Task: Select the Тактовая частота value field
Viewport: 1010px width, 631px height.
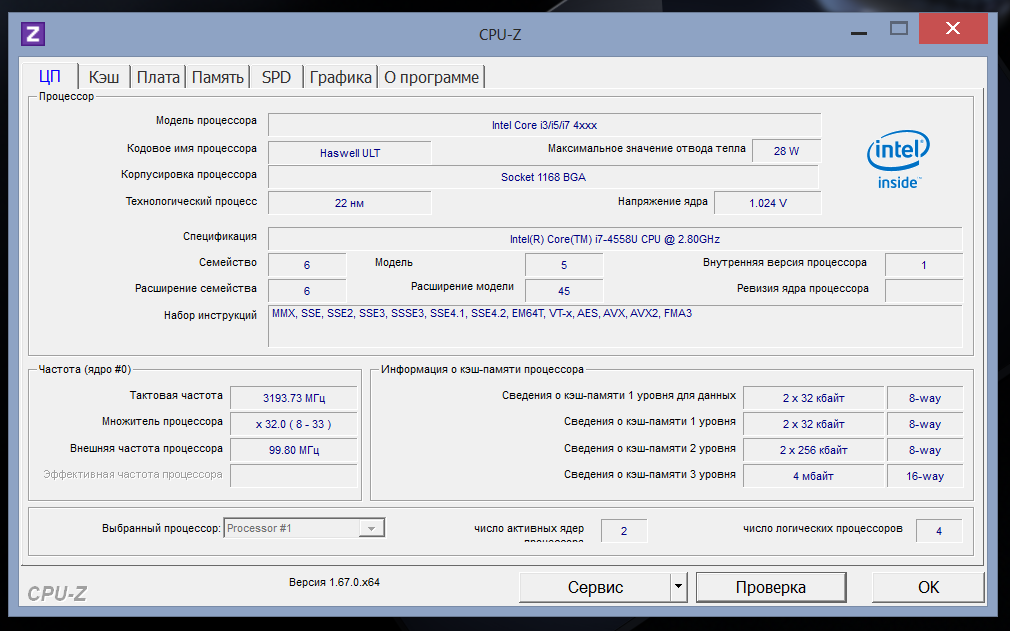Action: point(293,398)
